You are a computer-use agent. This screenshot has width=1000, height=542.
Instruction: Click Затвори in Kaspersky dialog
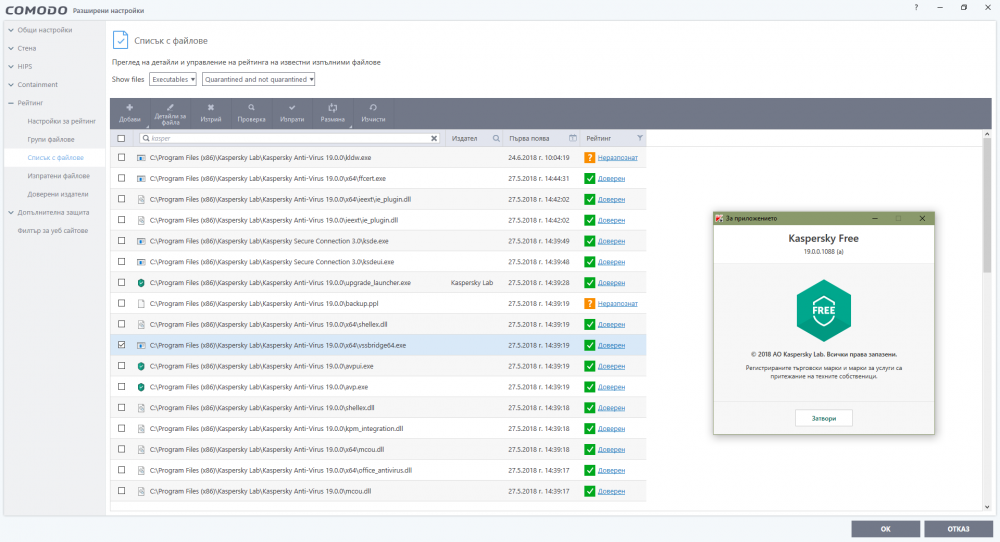pyautogui.click(x=823, y=418)
